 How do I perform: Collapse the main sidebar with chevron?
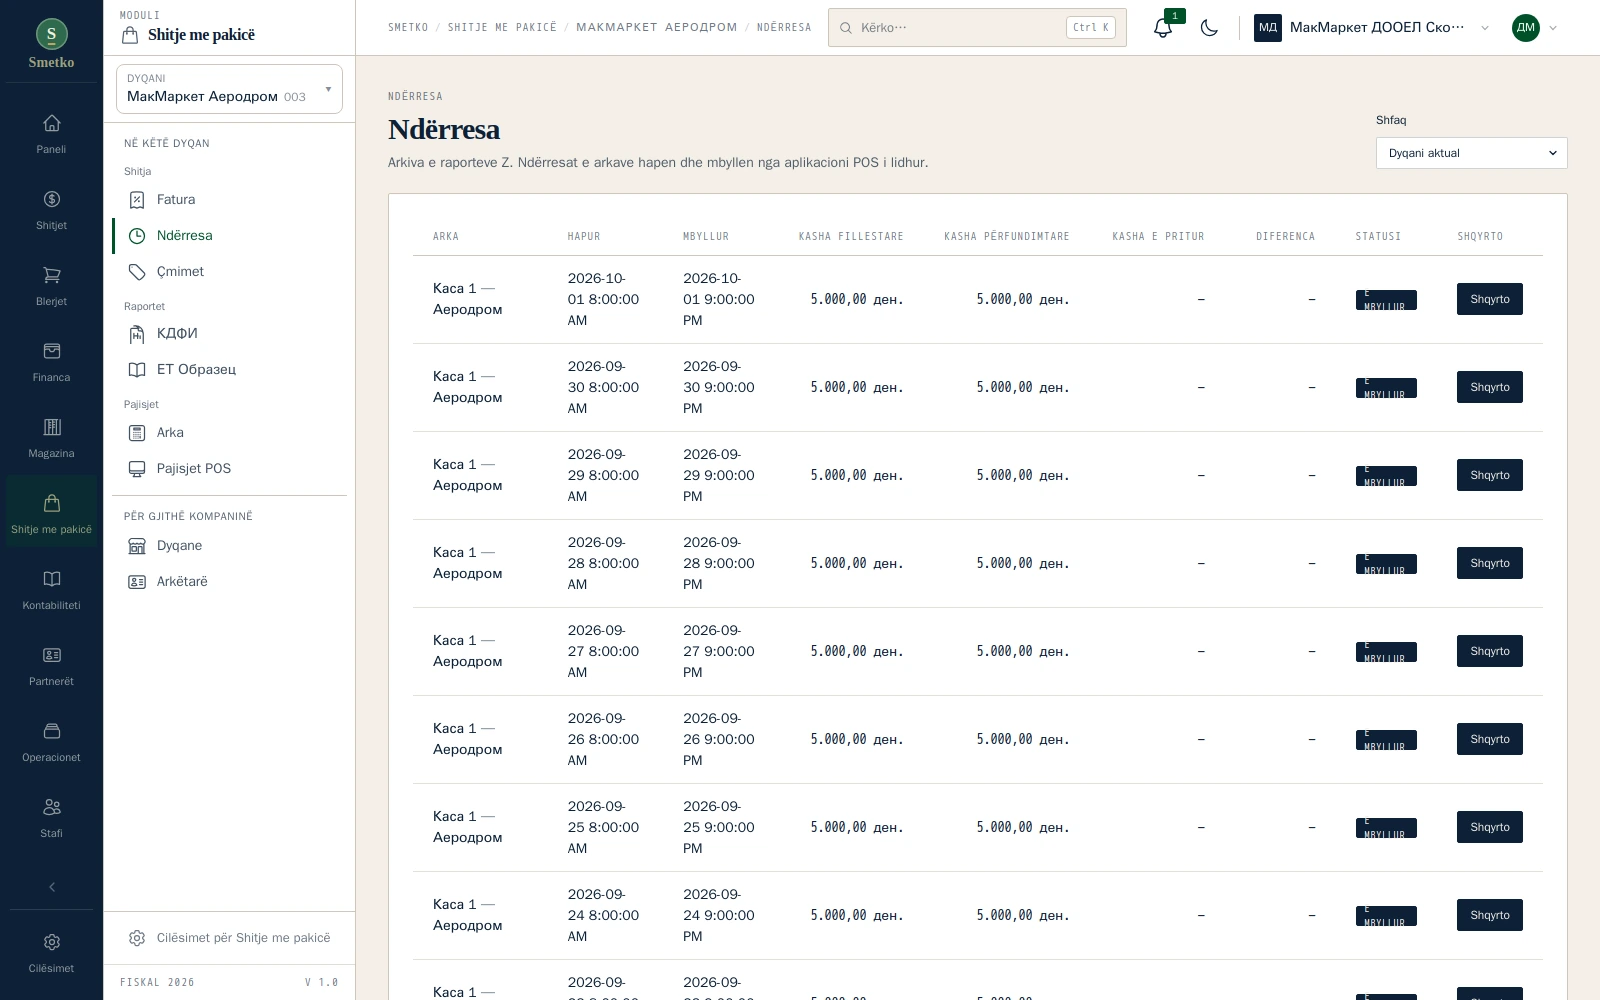52,887
